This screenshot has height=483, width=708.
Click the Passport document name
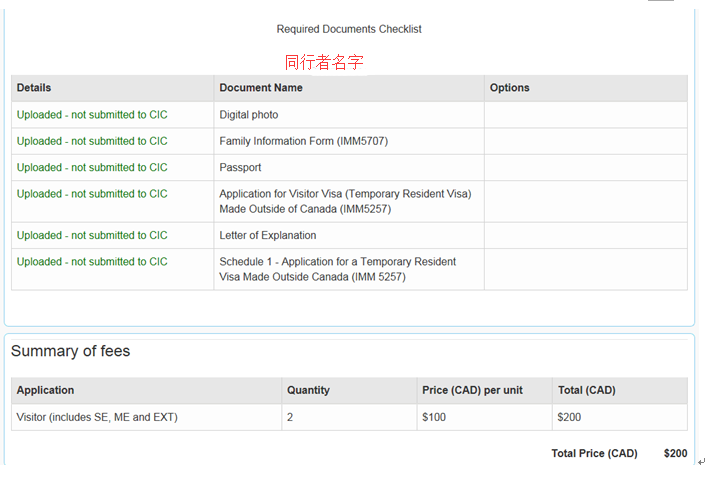240,167
